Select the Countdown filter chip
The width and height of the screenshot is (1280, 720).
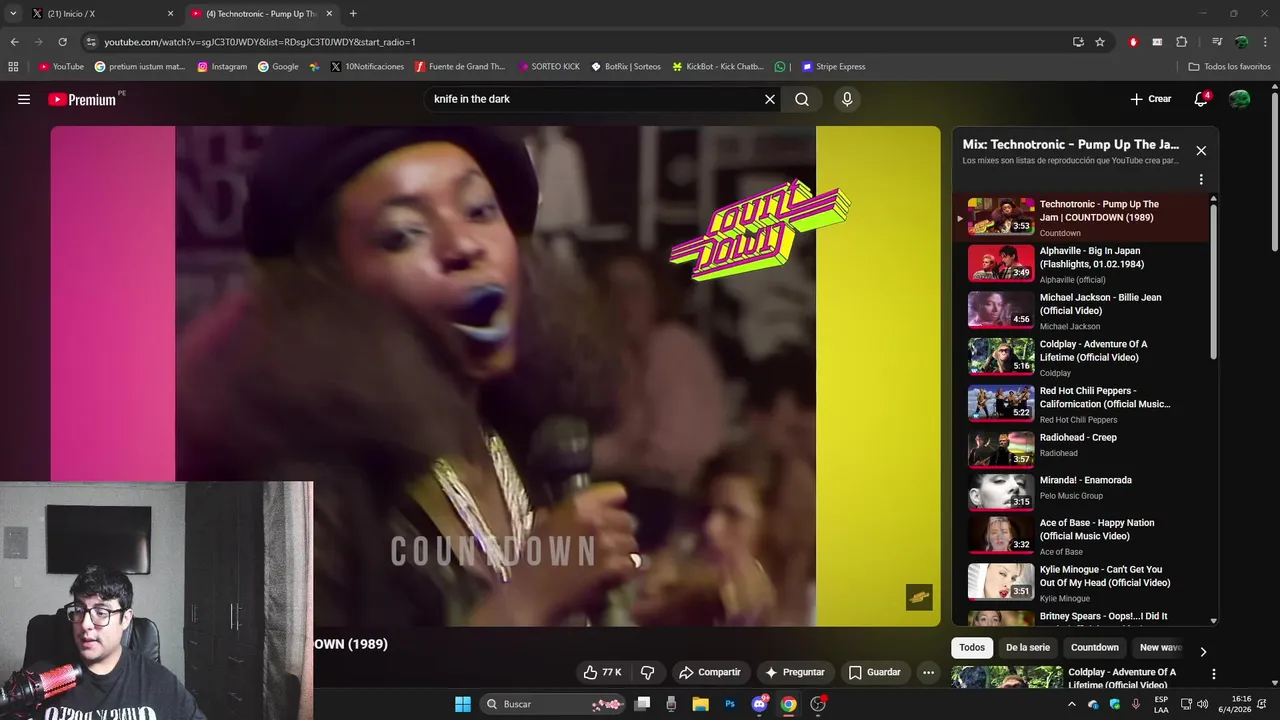coord(1095,647)
